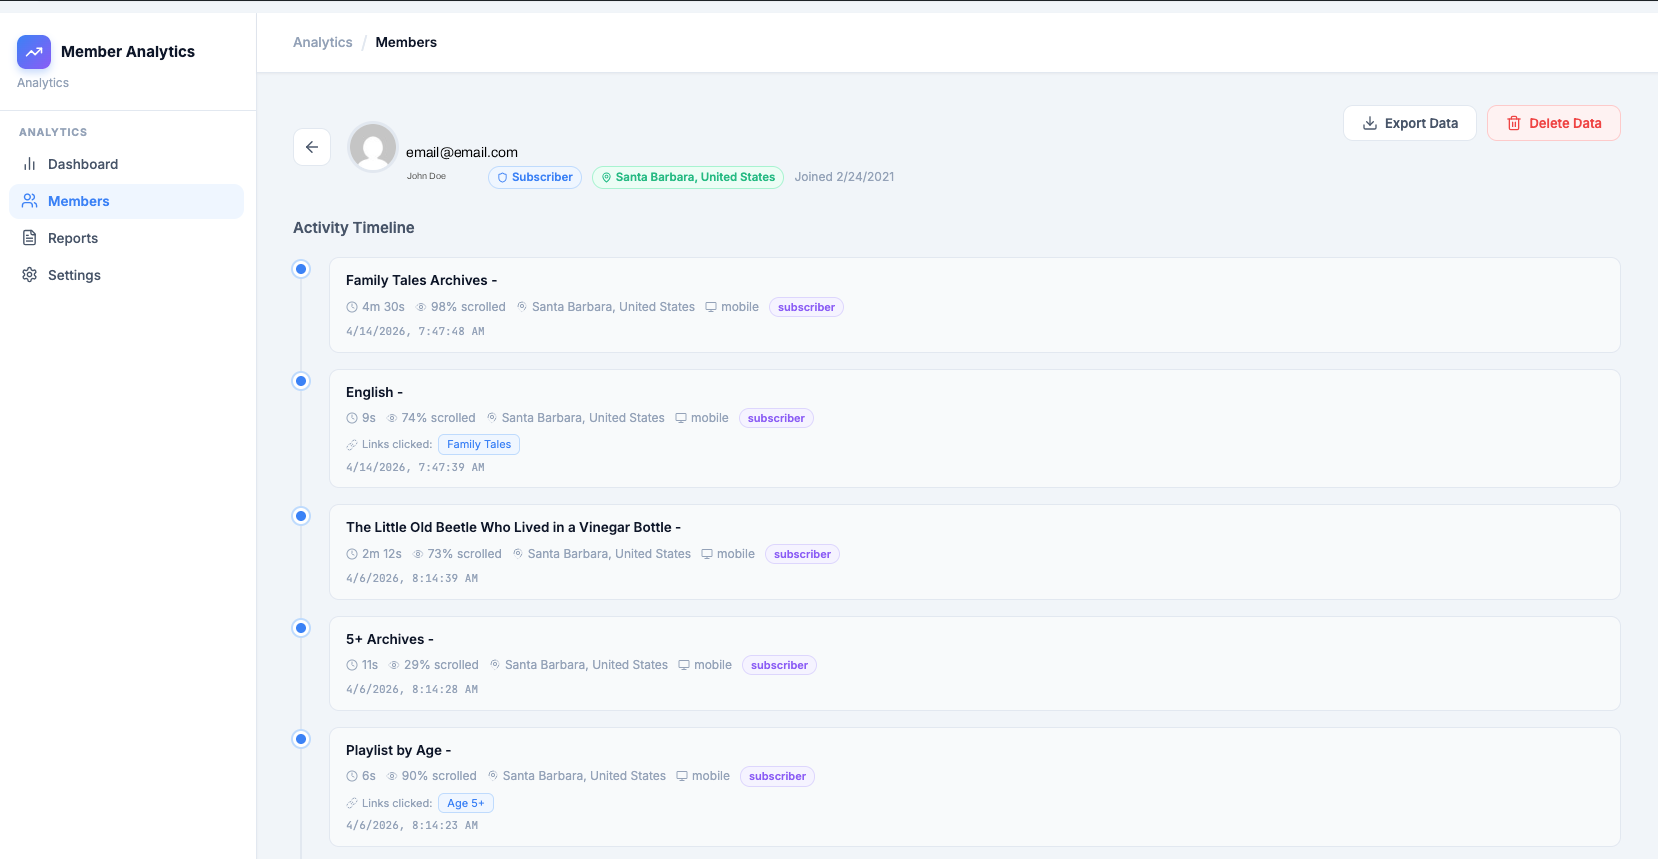Click the Members people icon
The image size is (1658, 859).
click(30, 201)
